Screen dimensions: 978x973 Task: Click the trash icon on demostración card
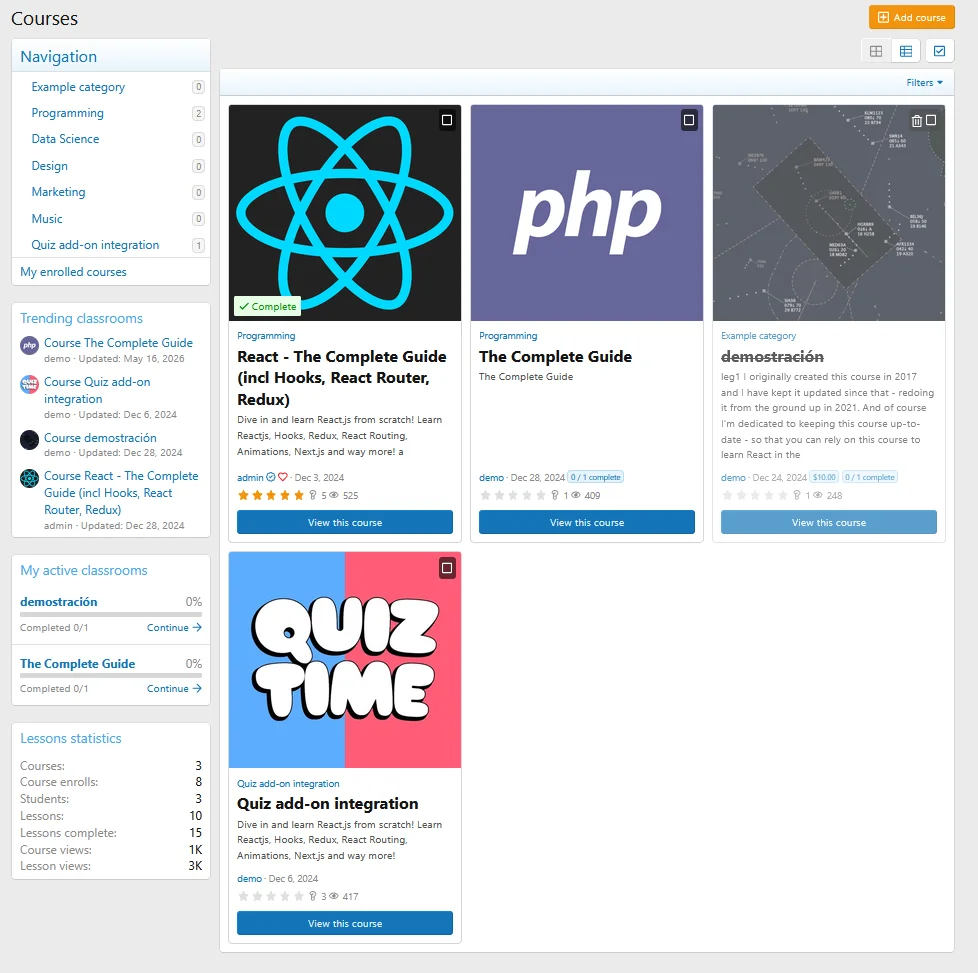(x=916, y=121)
